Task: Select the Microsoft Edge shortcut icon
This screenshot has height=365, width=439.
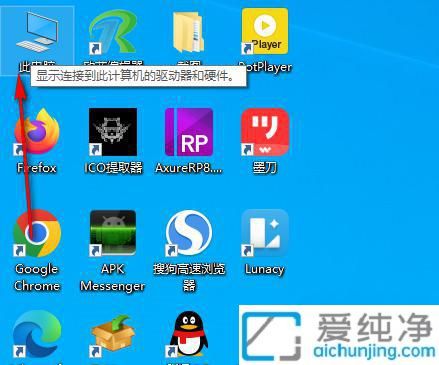Action: click(x=37, y=334)
